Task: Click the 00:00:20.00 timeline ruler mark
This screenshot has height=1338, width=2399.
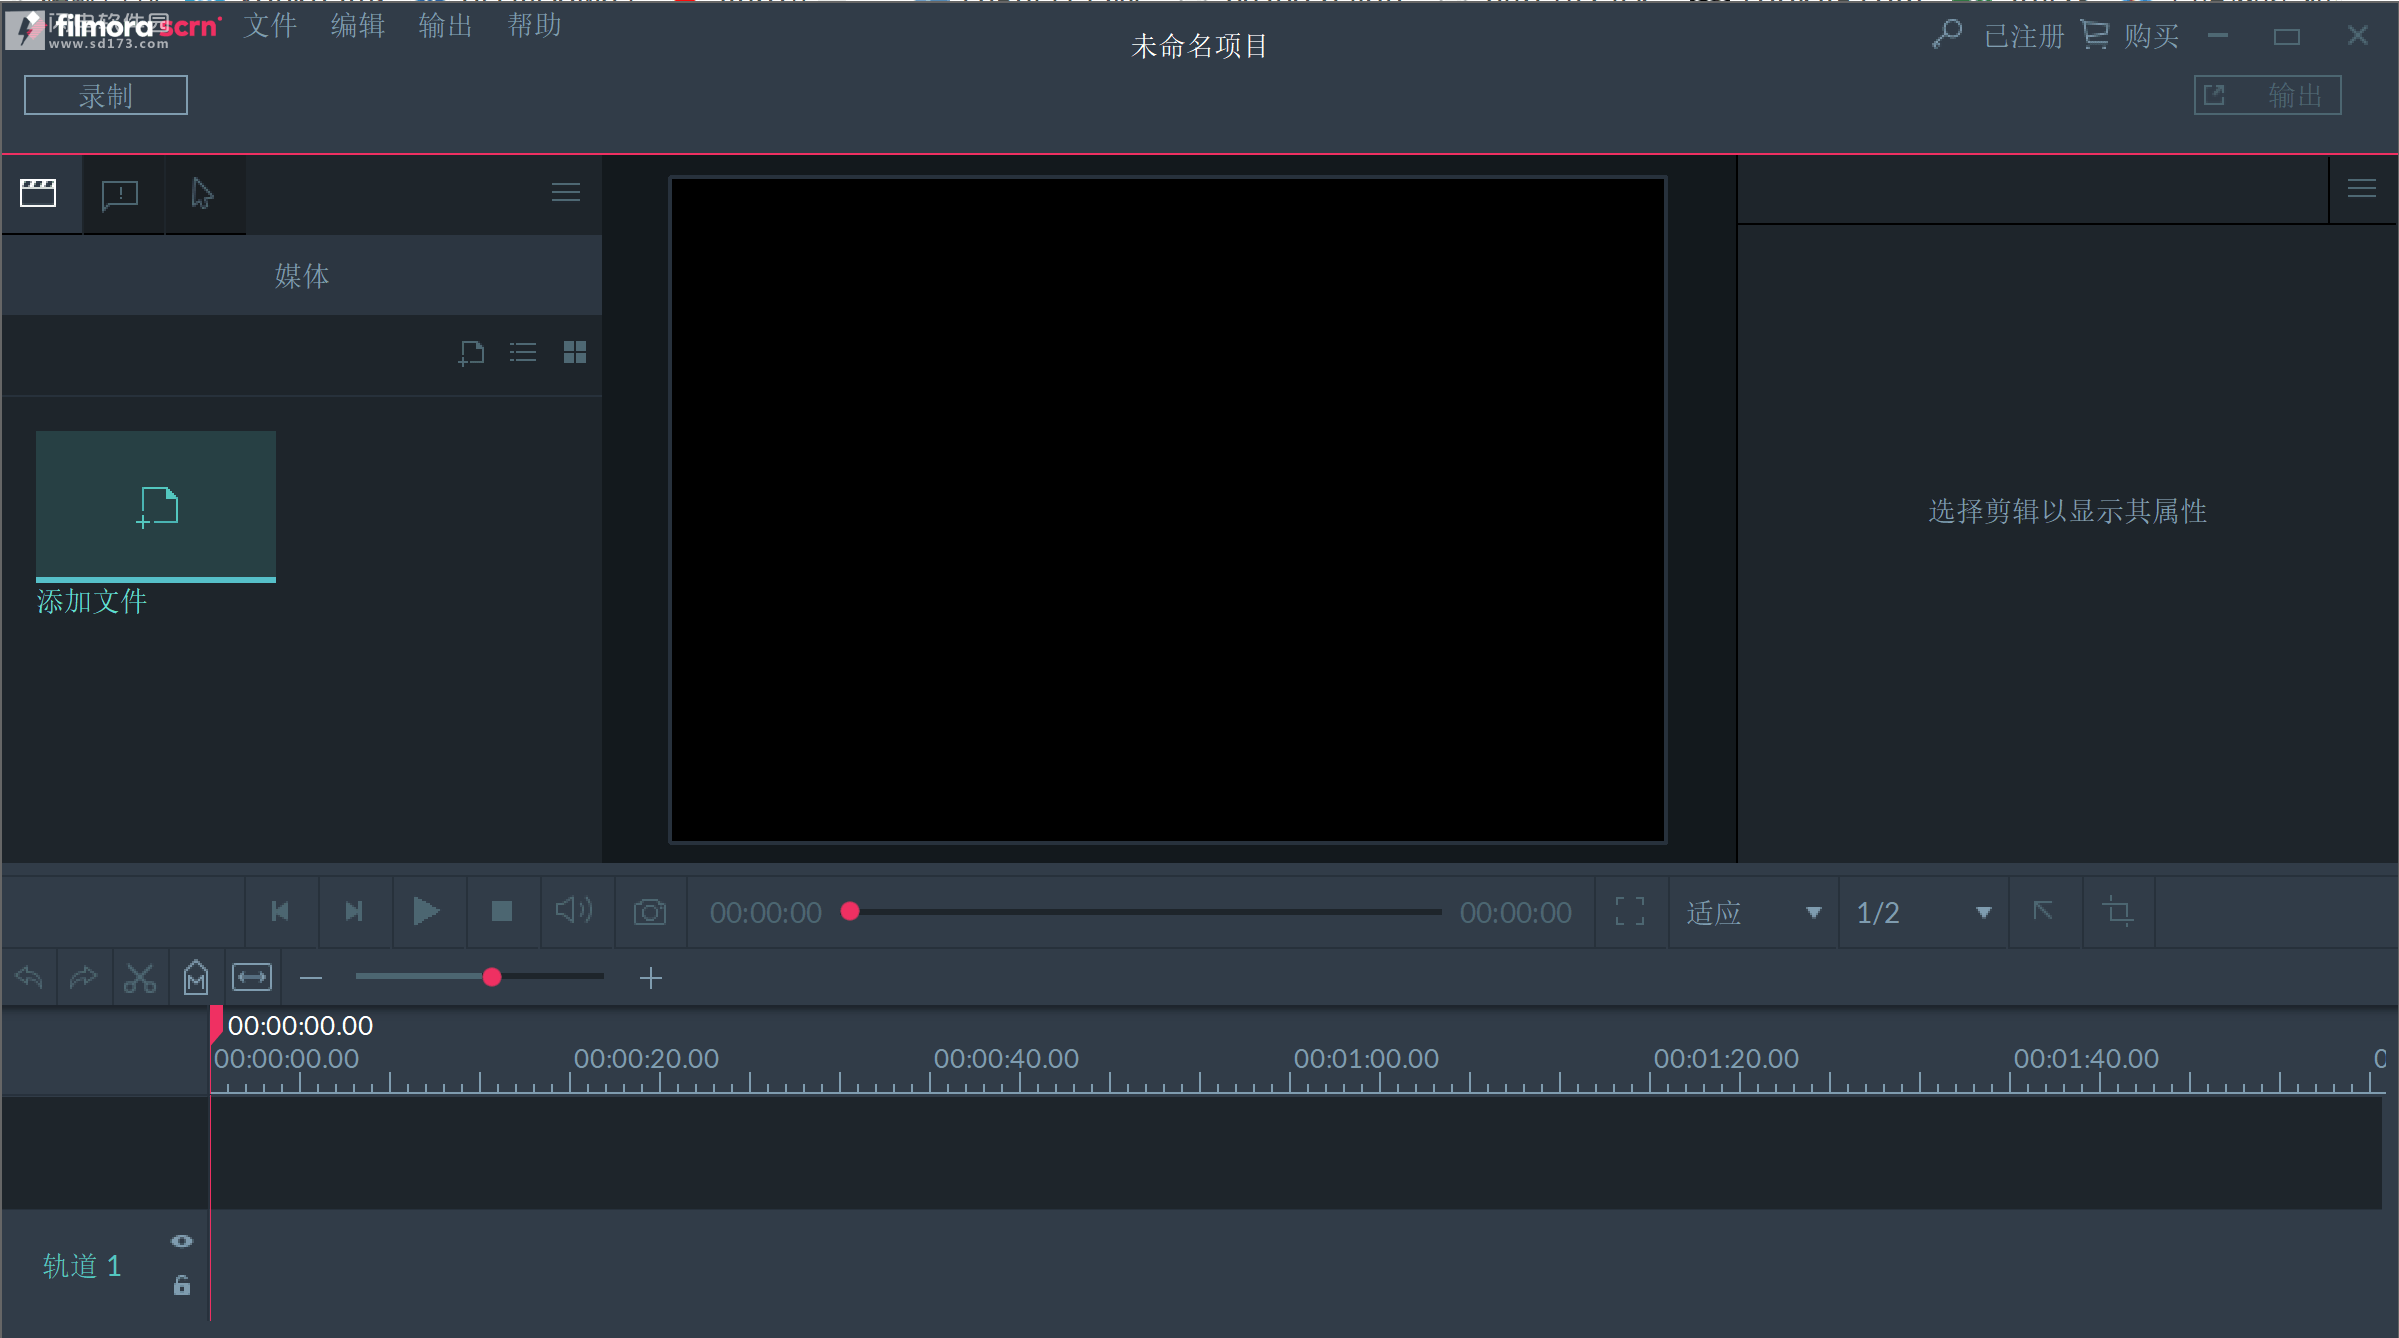Action: [646, 1058]
